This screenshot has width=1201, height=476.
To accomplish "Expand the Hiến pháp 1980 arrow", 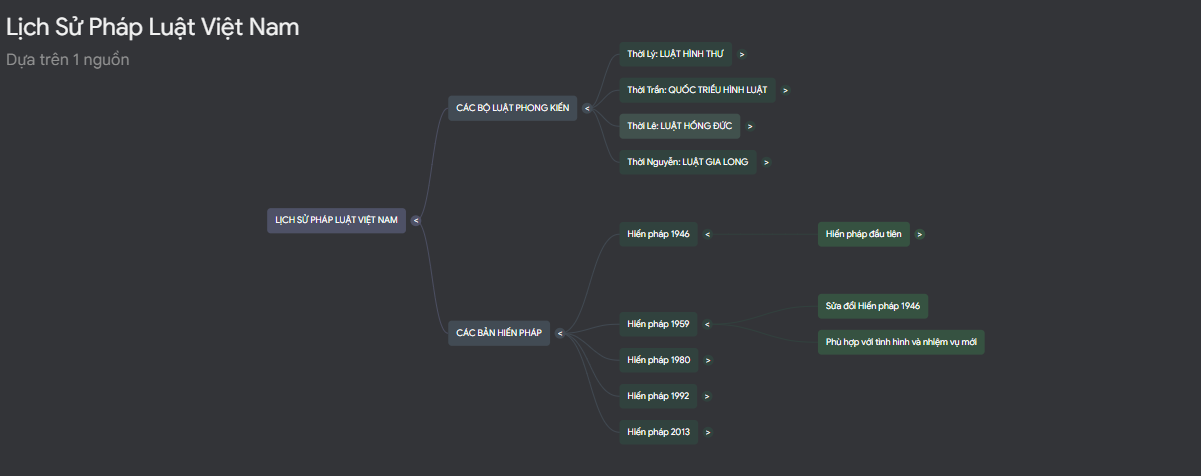I will pos(707,360).
